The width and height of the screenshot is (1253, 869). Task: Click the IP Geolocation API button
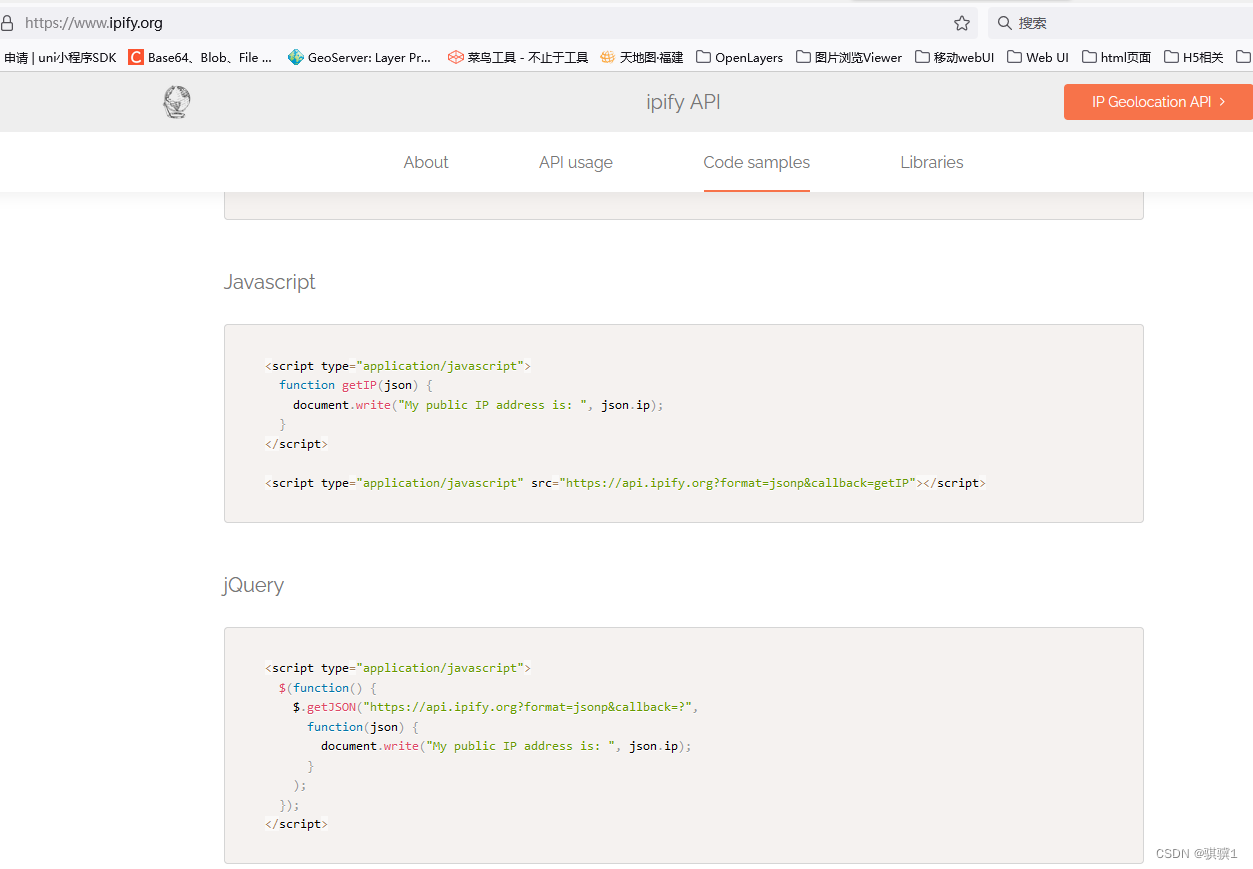pyautogui.click(x=1158, y=102)
